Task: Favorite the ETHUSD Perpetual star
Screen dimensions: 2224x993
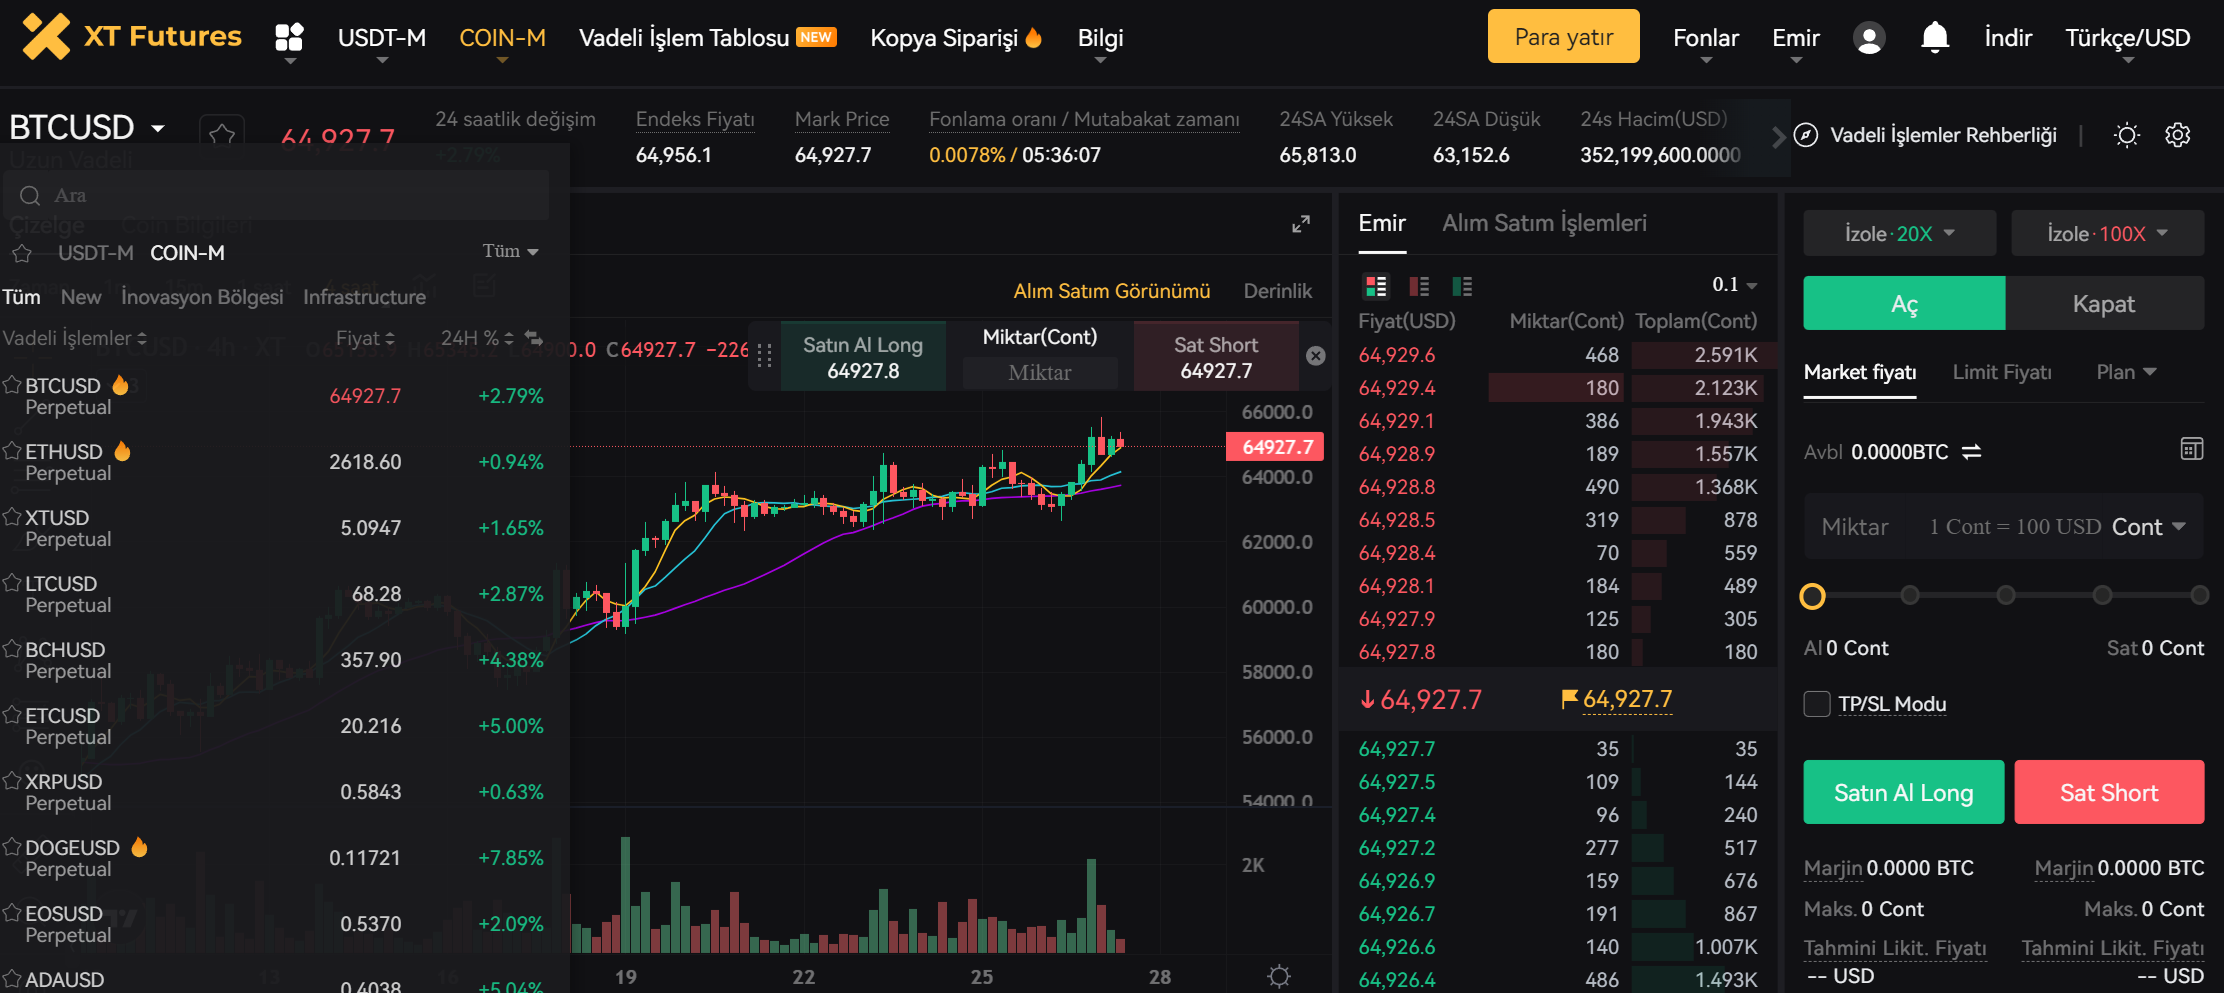Action: tap(12, 451)
